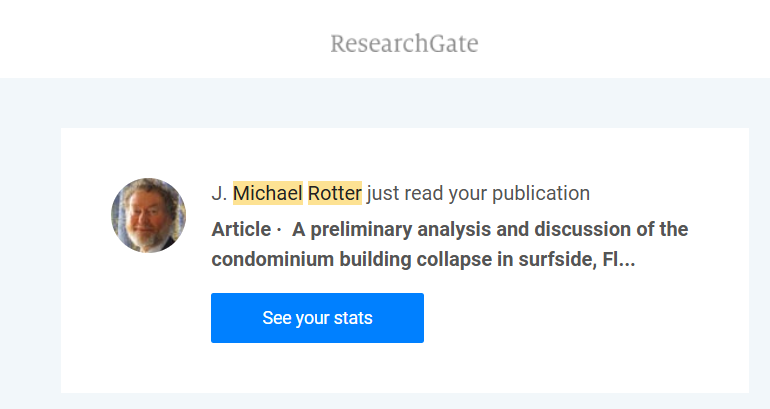This screenshot has width=770, height=409.
Task: Click the highlighted surname "Rotter"
Action: pos(334,193)
